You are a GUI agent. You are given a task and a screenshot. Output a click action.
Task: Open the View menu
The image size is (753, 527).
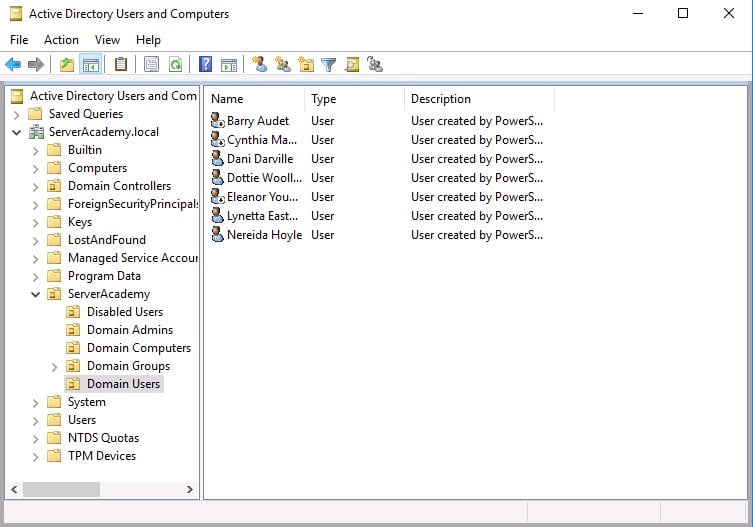[107, 40]
